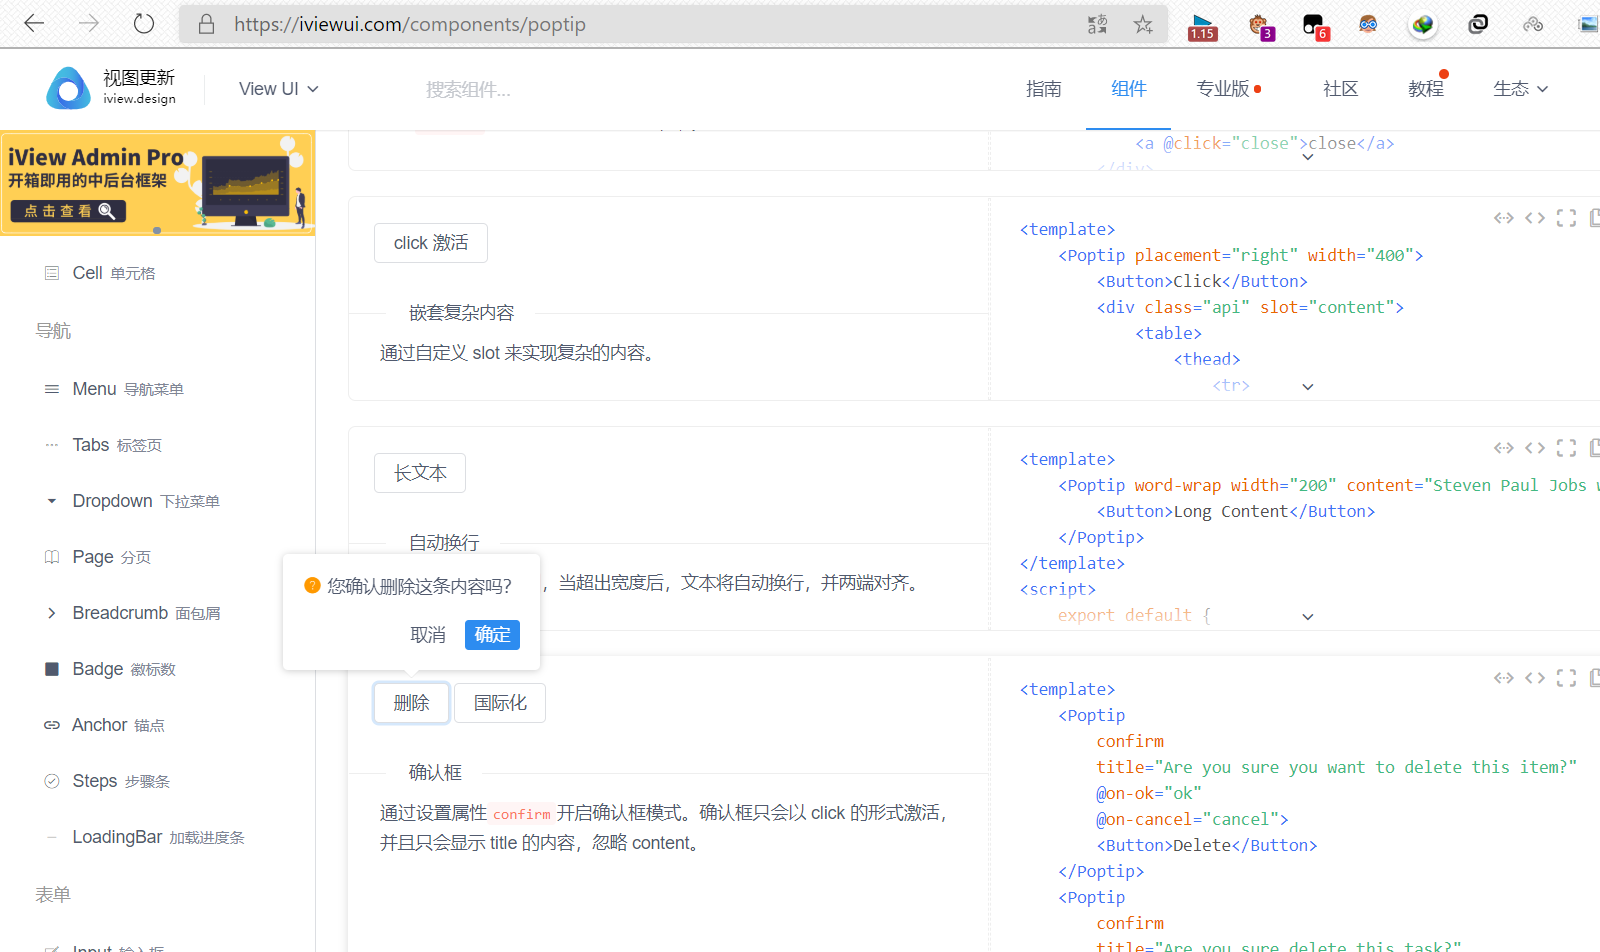
Task: Open the iView Admin Pro banner
Action: coord(158,183)
